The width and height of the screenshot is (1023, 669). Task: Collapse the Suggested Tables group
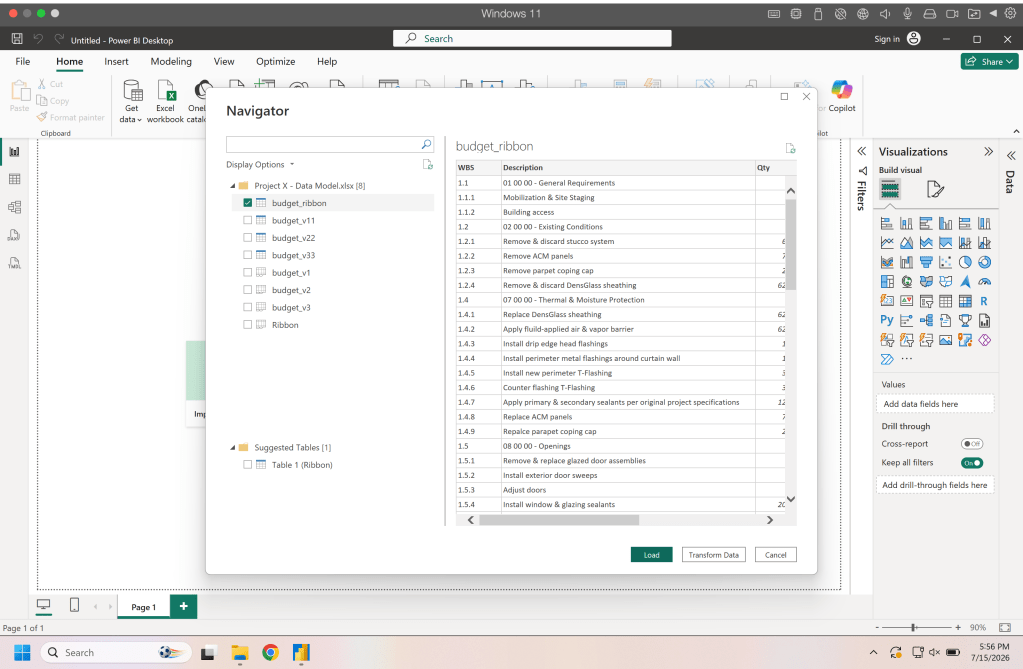(232, 448)
